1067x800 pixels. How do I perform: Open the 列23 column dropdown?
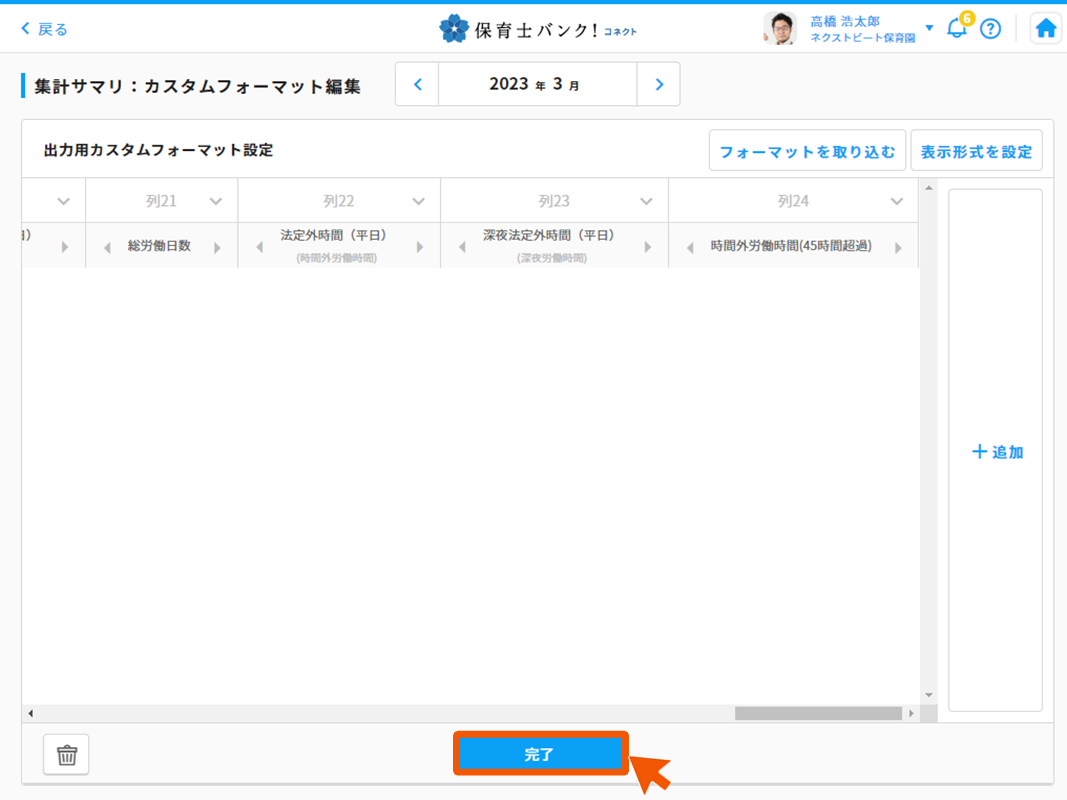pos(646,202)
